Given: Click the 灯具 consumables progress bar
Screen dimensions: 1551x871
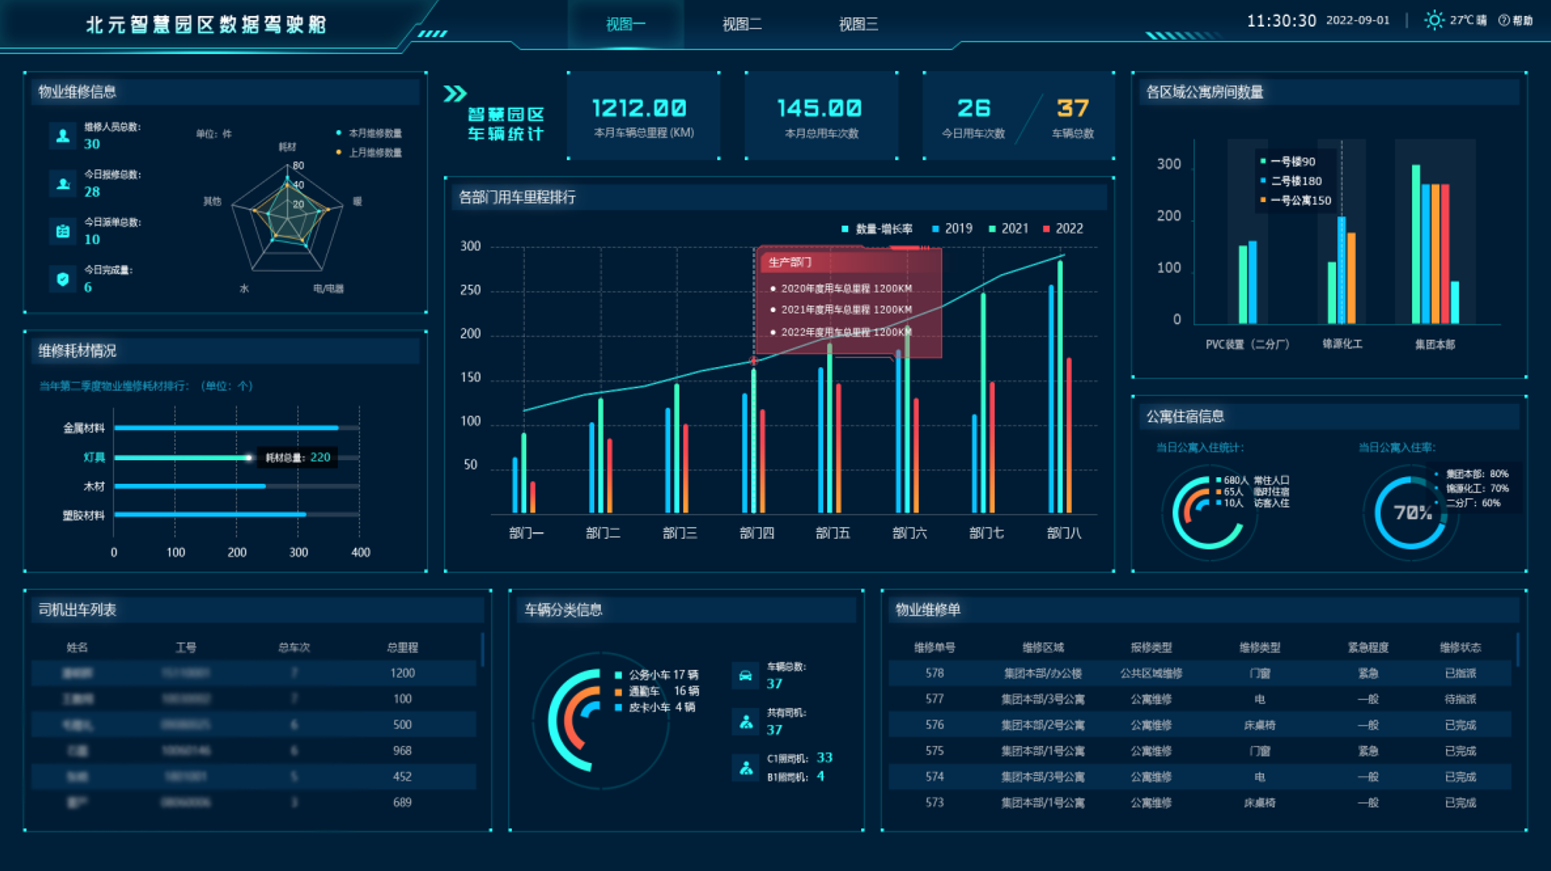Looking at the screenshot, I should (x=236, y=458).
